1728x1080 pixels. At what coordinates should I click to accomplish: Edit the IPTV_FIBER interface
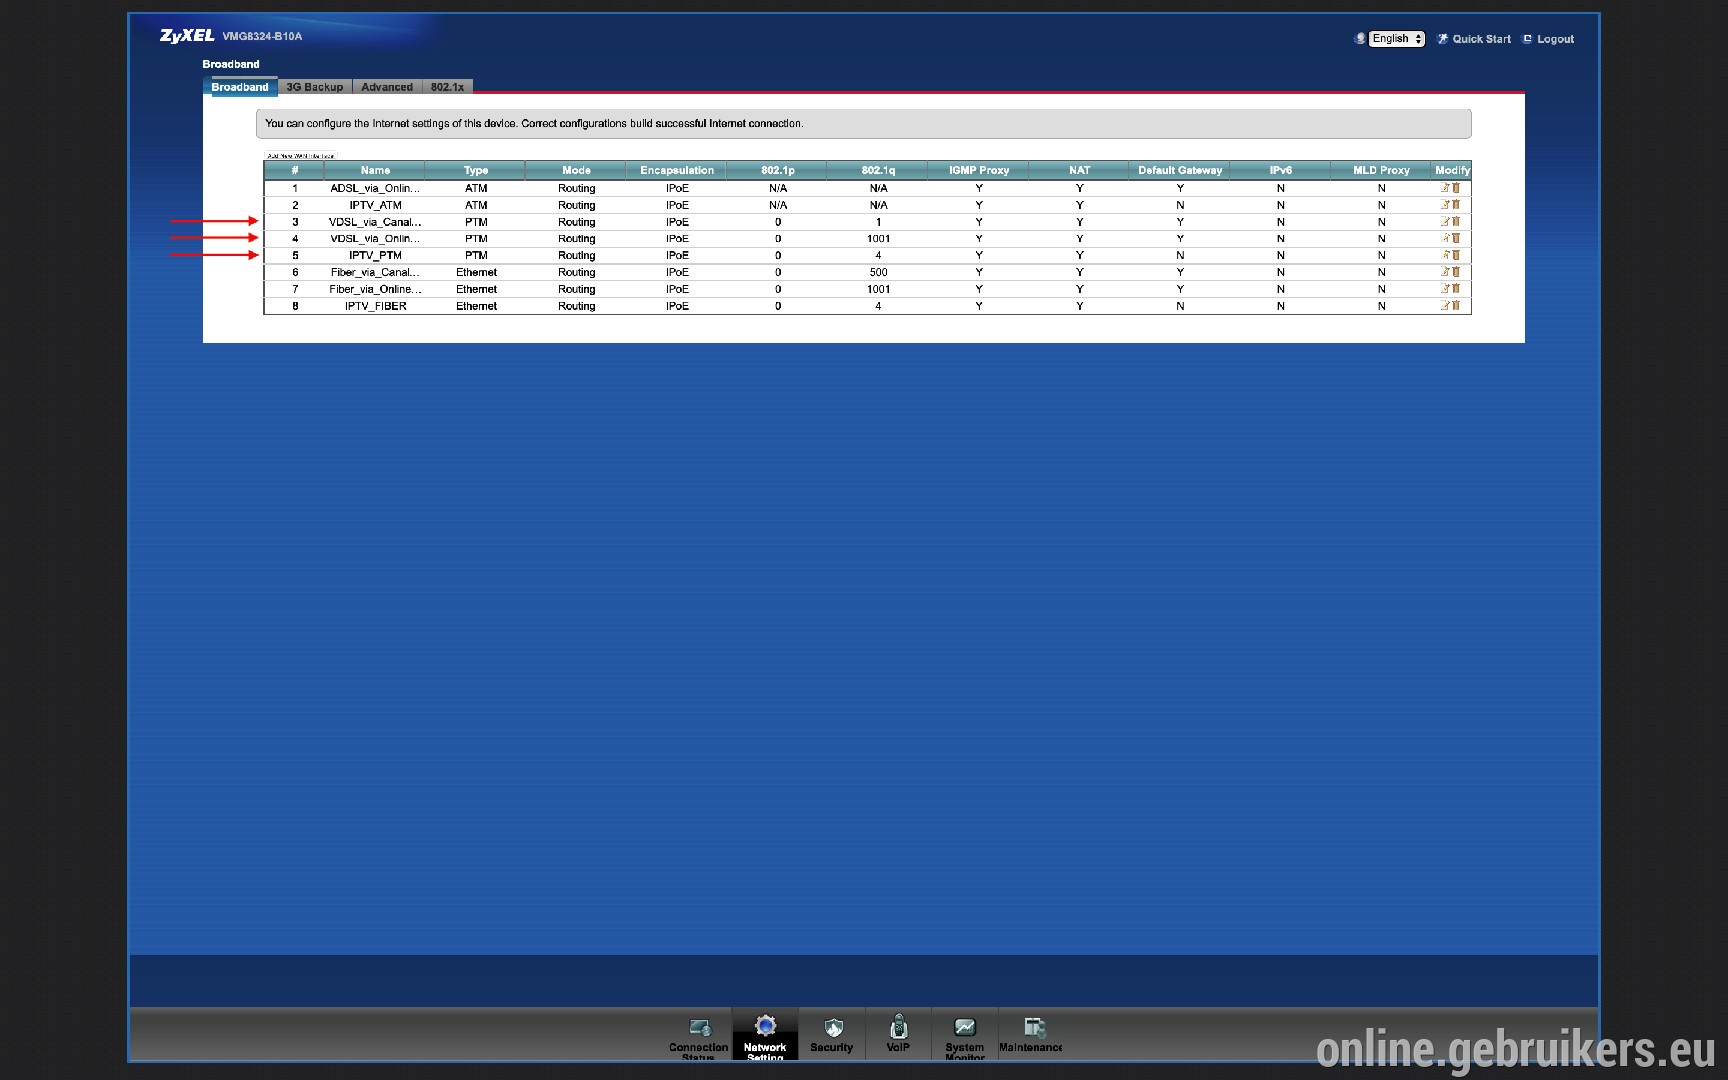[x=1445, y=306]
